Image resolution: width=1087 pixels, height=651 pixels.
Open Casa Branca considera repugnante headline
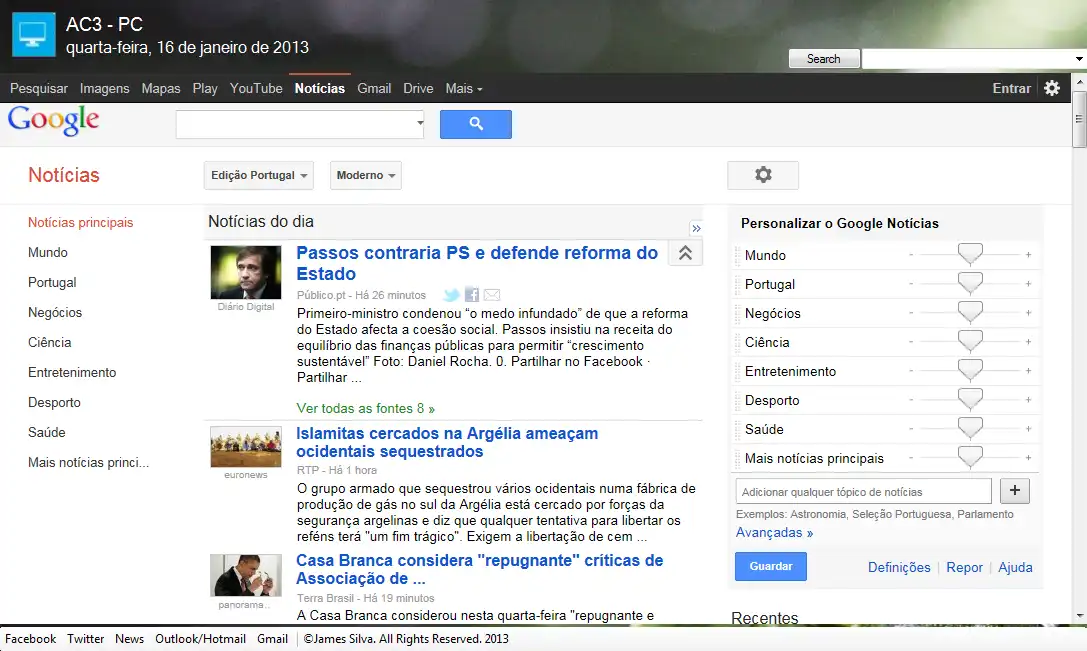(480, 569)
